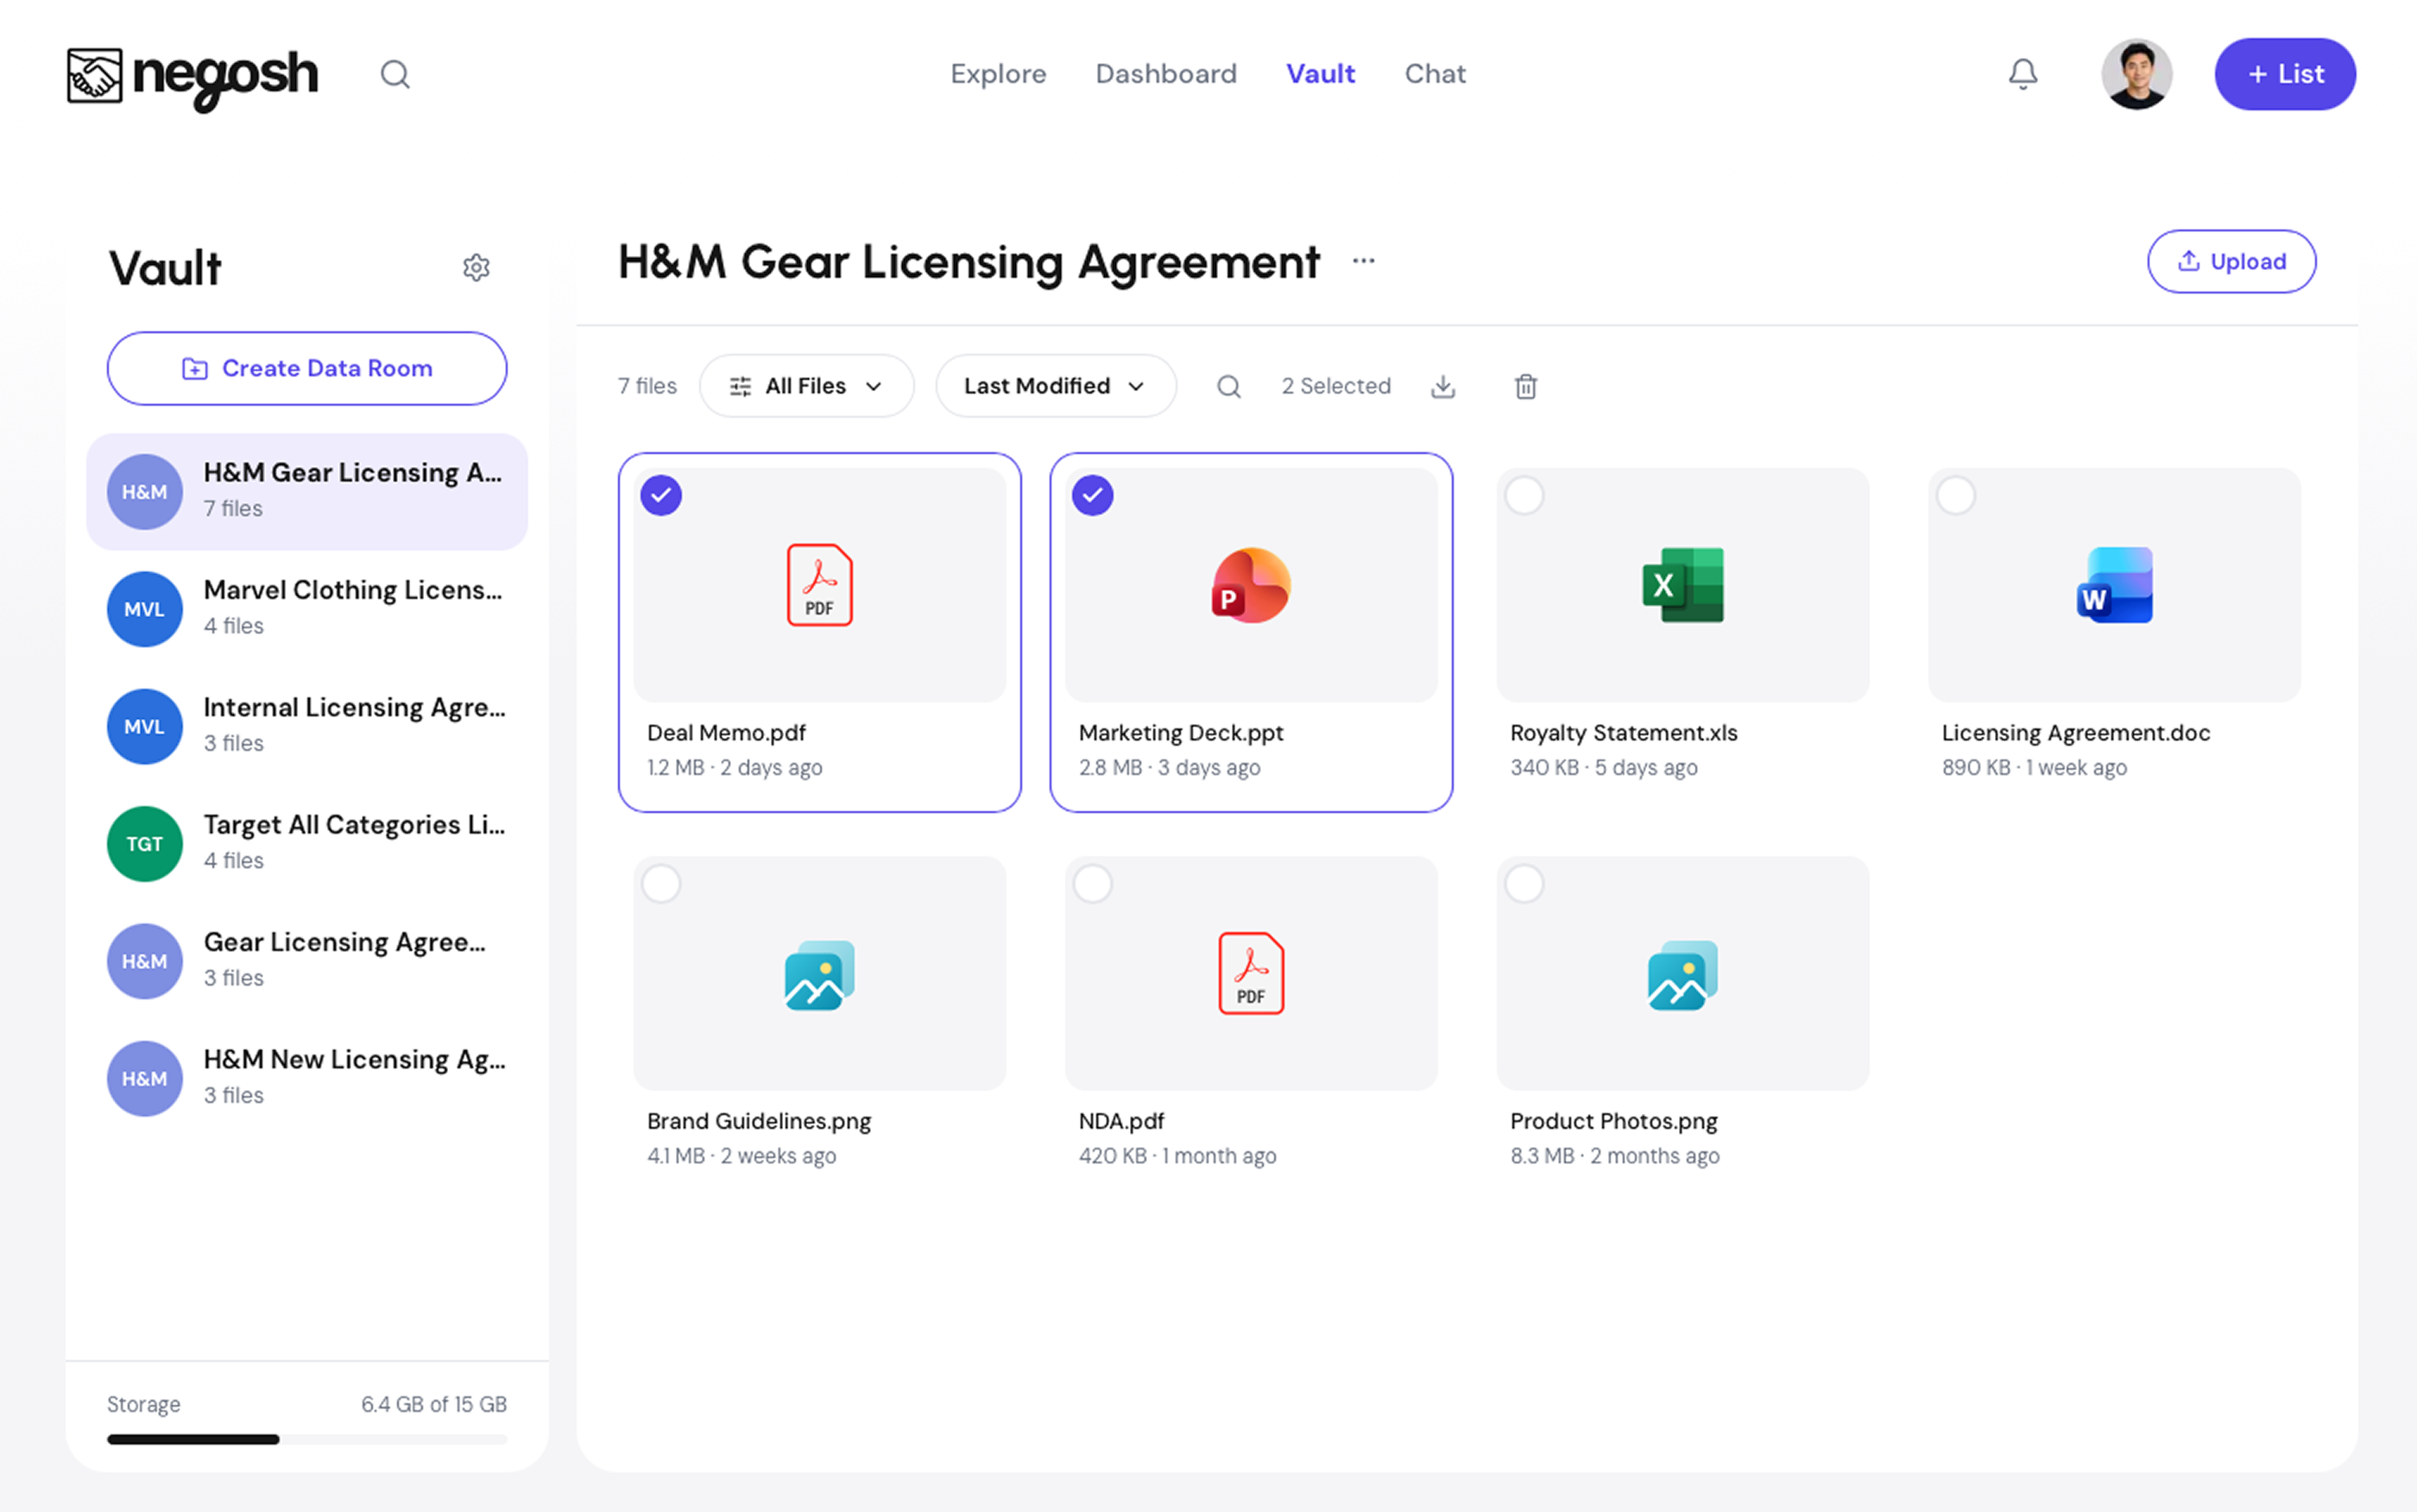
Task: Open the Vault tab
Action: [x=1320, y=74]
